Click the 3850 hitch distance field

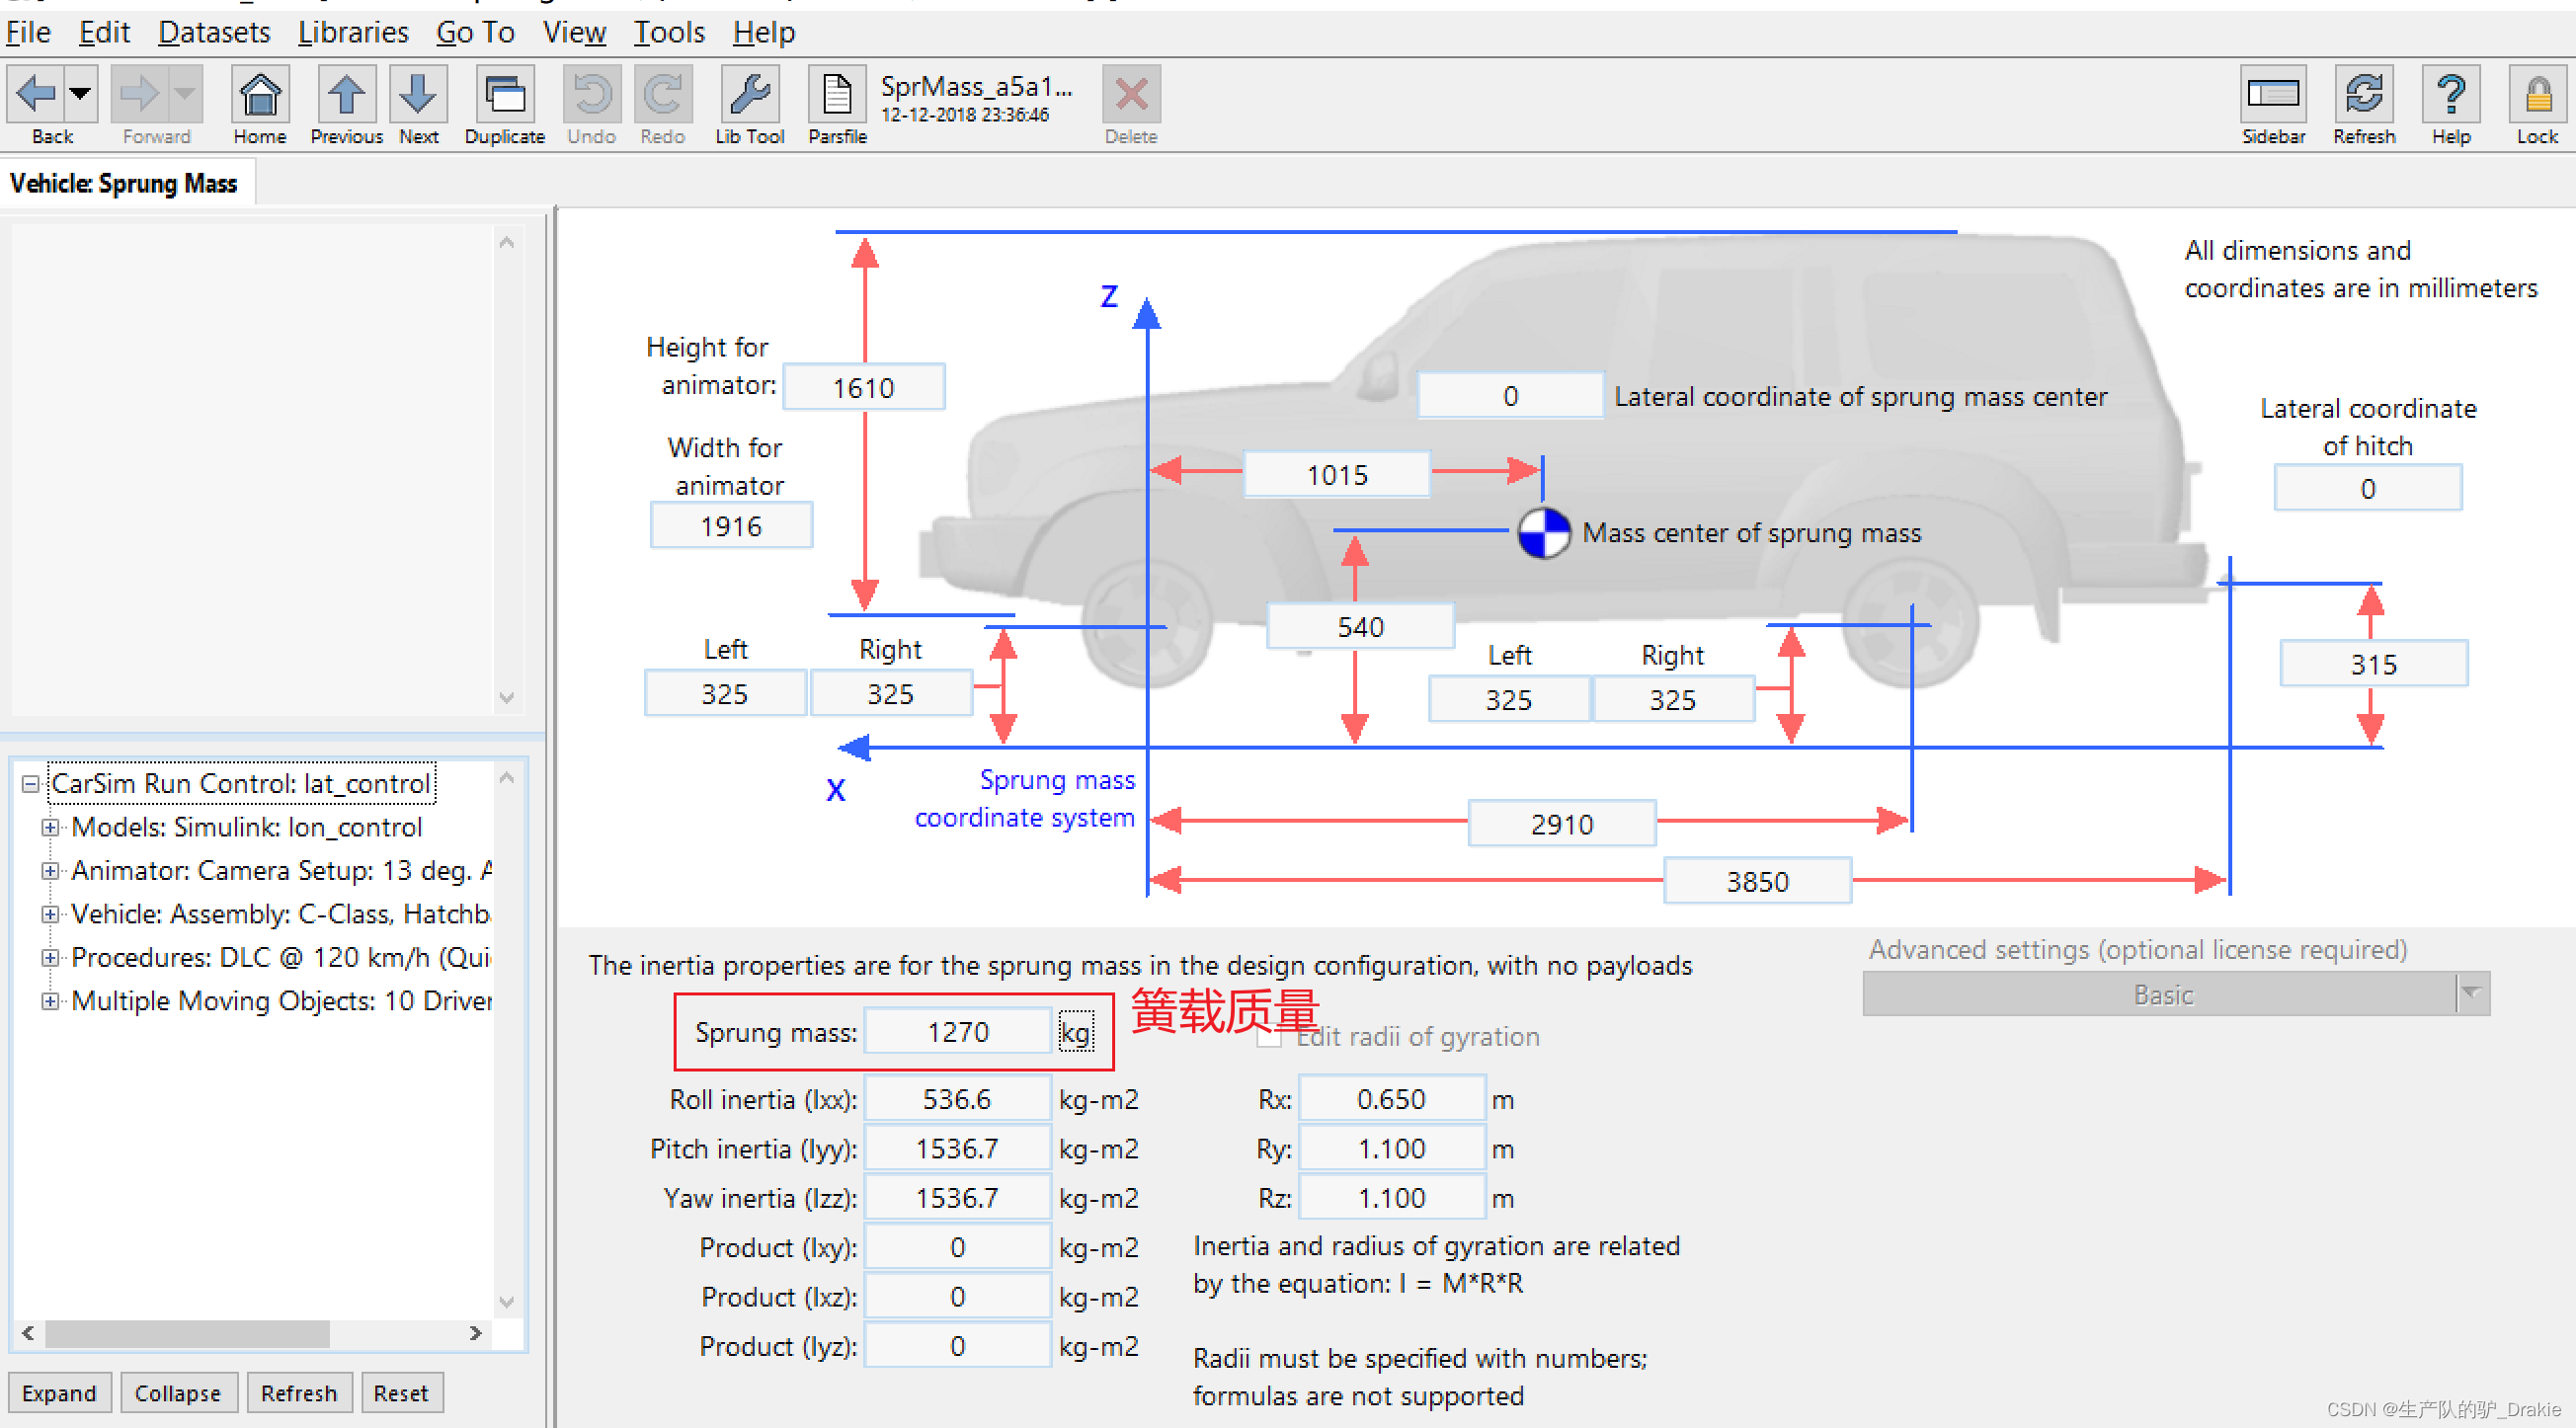click(1757, 882)
